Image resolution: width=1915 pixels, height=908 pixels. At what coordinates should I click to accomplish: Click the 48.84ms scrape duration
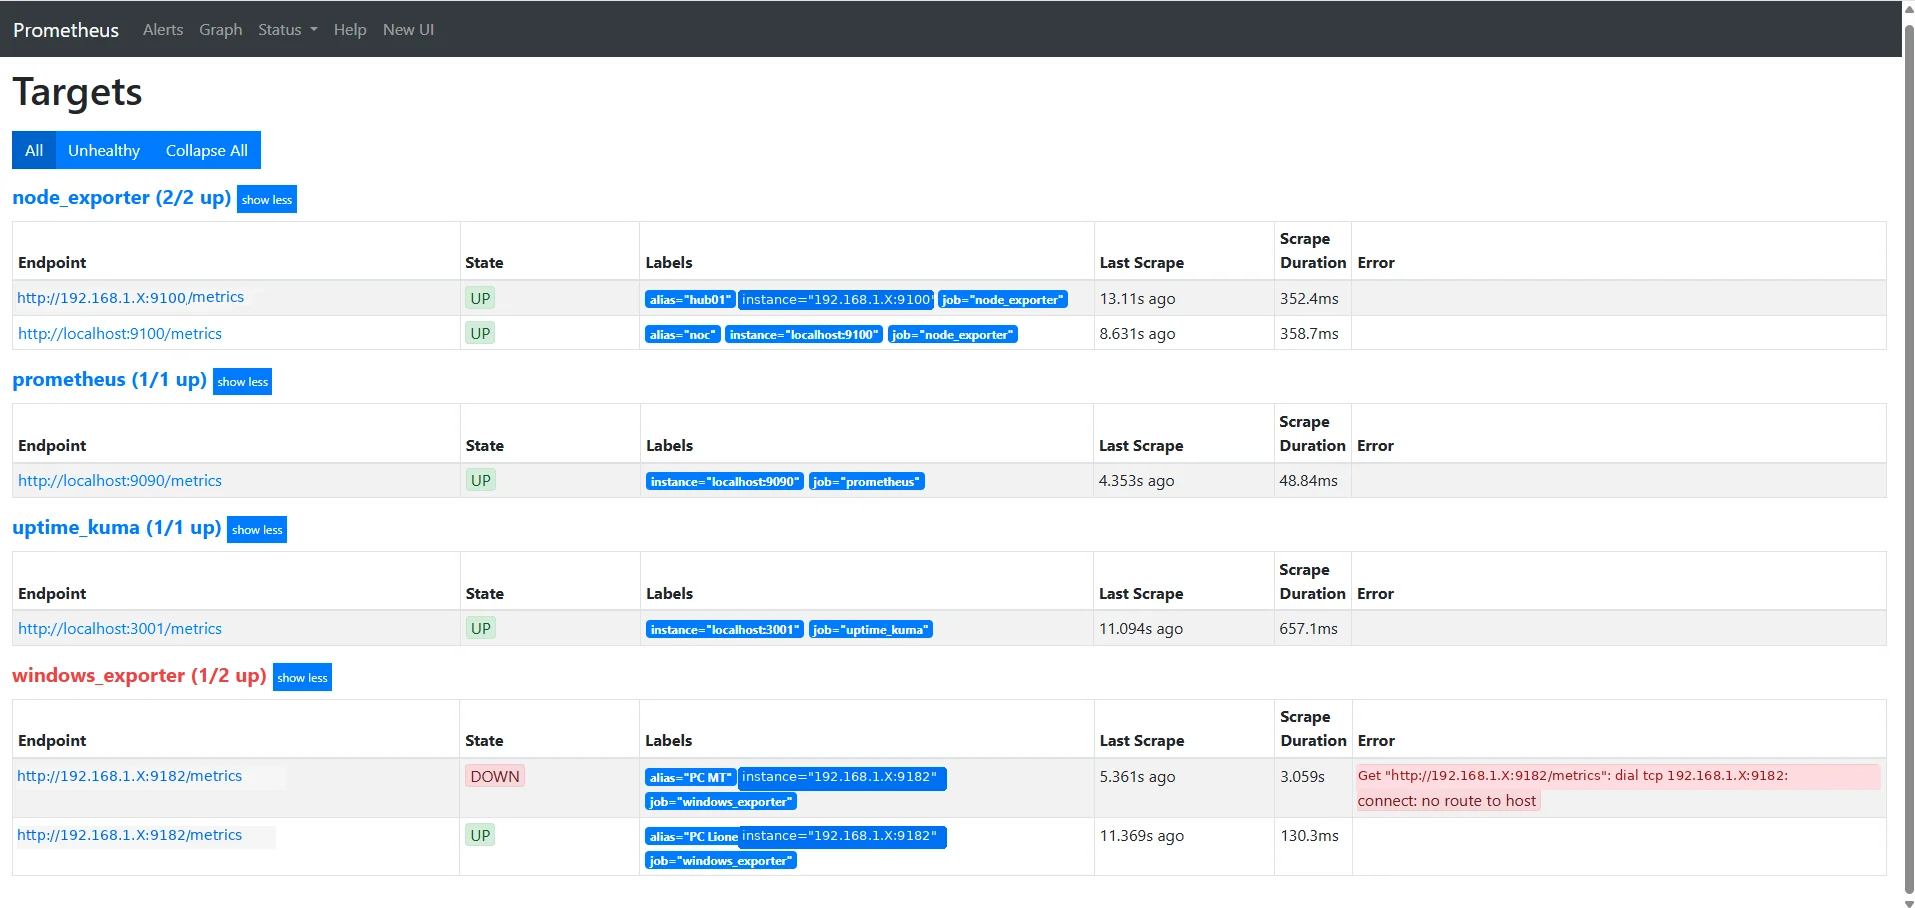tap(1308, 481)
